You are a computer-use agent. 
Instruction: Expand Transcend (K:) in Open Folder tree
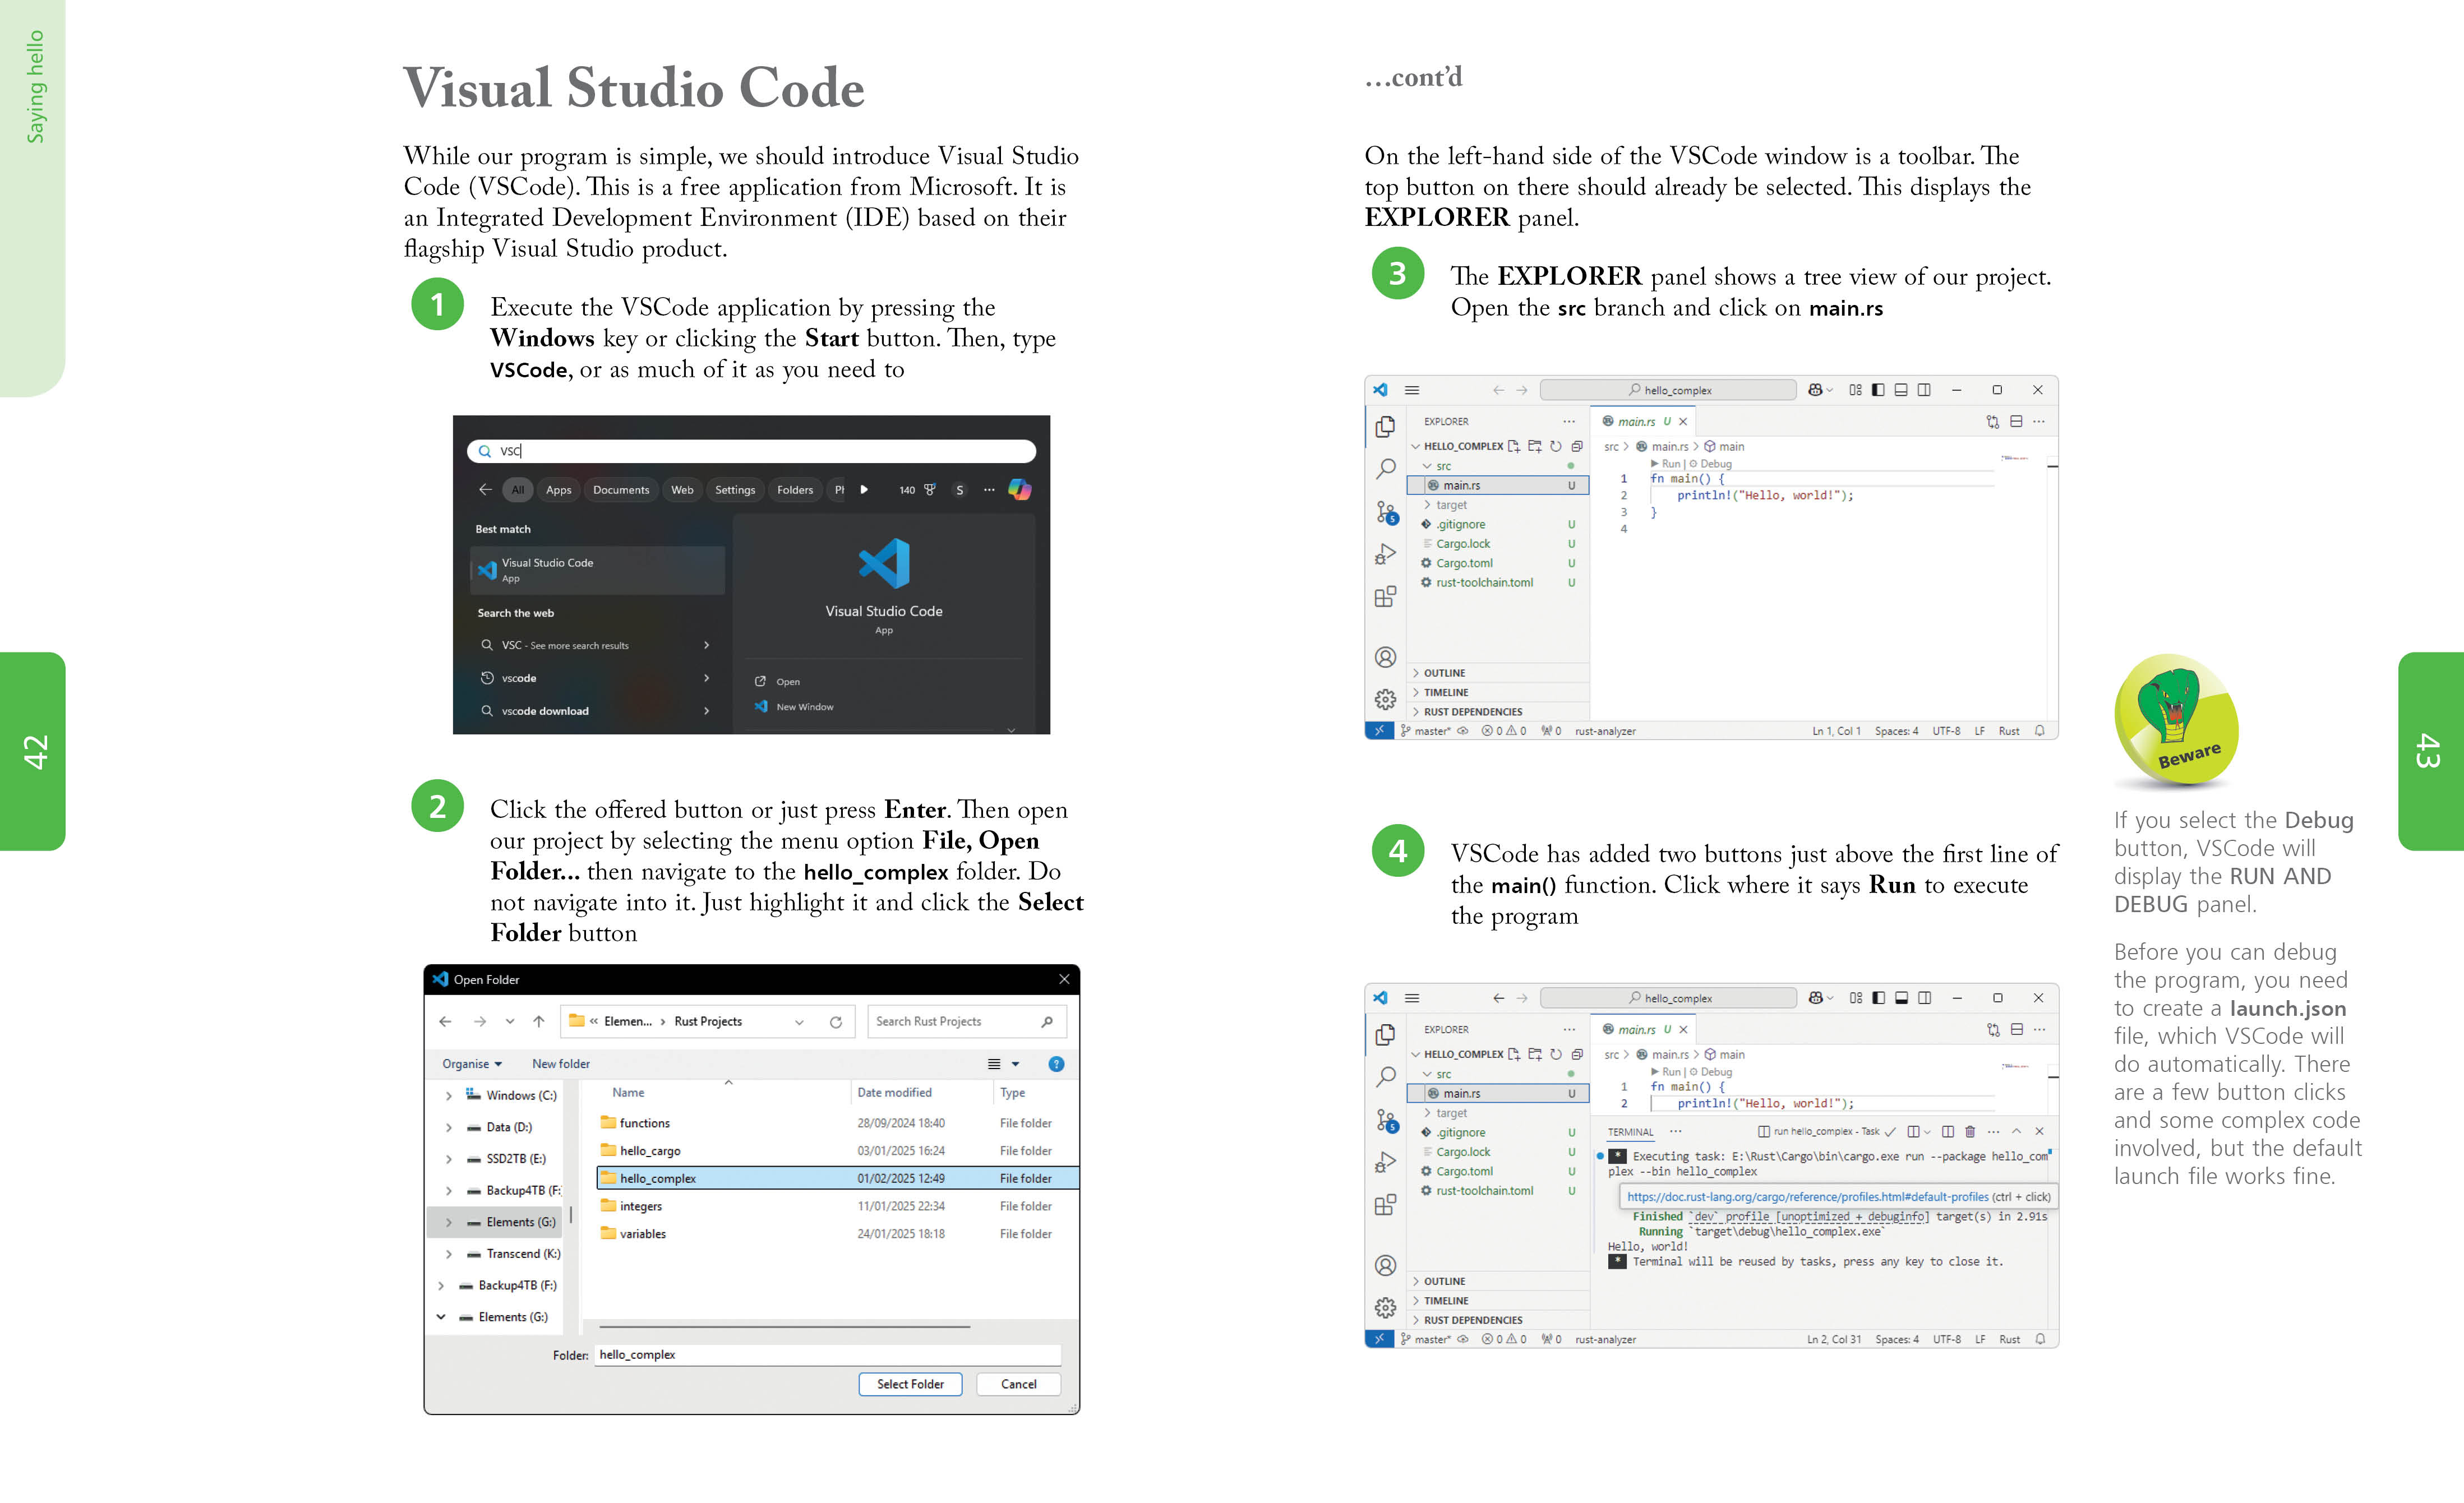point(448,1254)
